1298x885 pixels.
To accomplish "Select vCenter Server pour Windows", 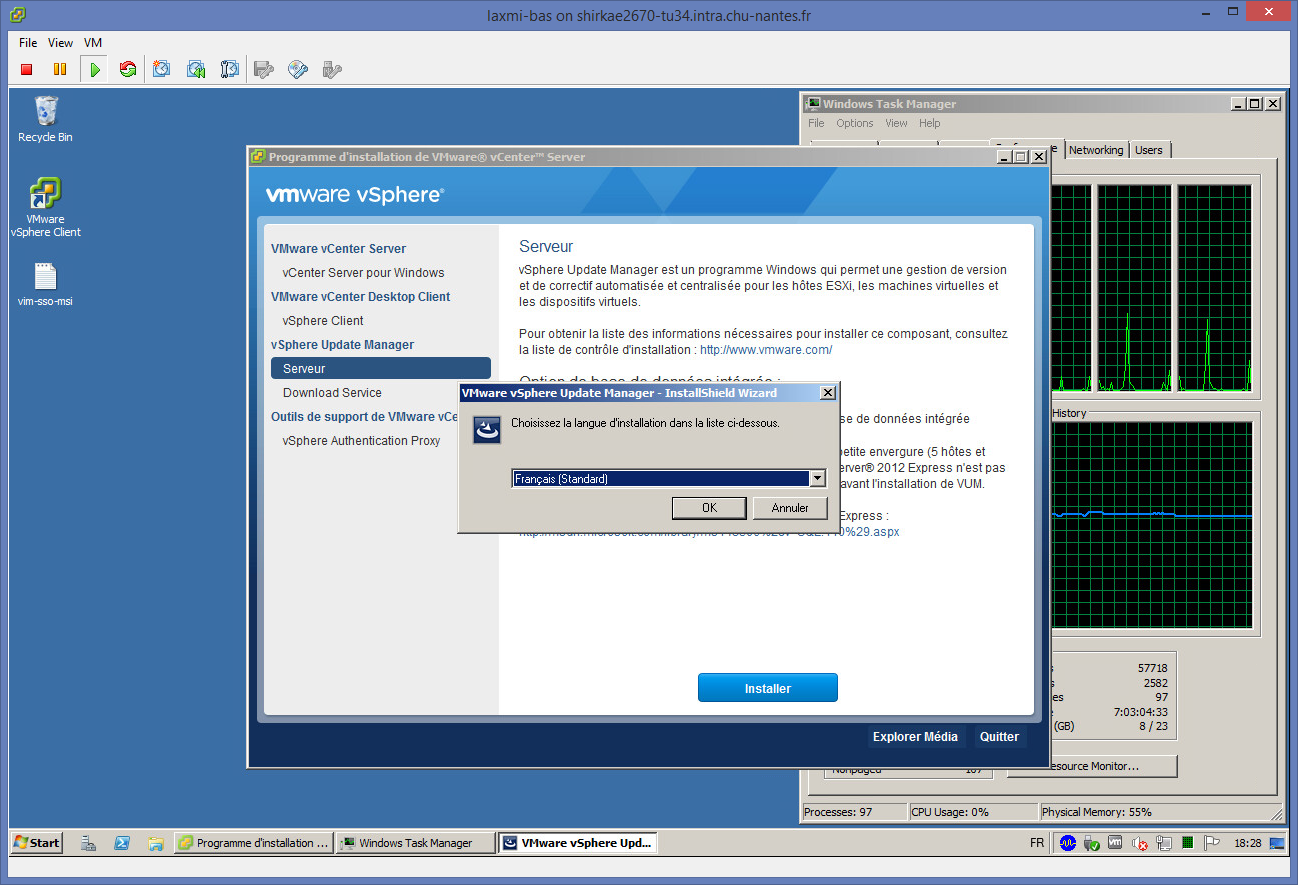I will (x=363, y=272).
